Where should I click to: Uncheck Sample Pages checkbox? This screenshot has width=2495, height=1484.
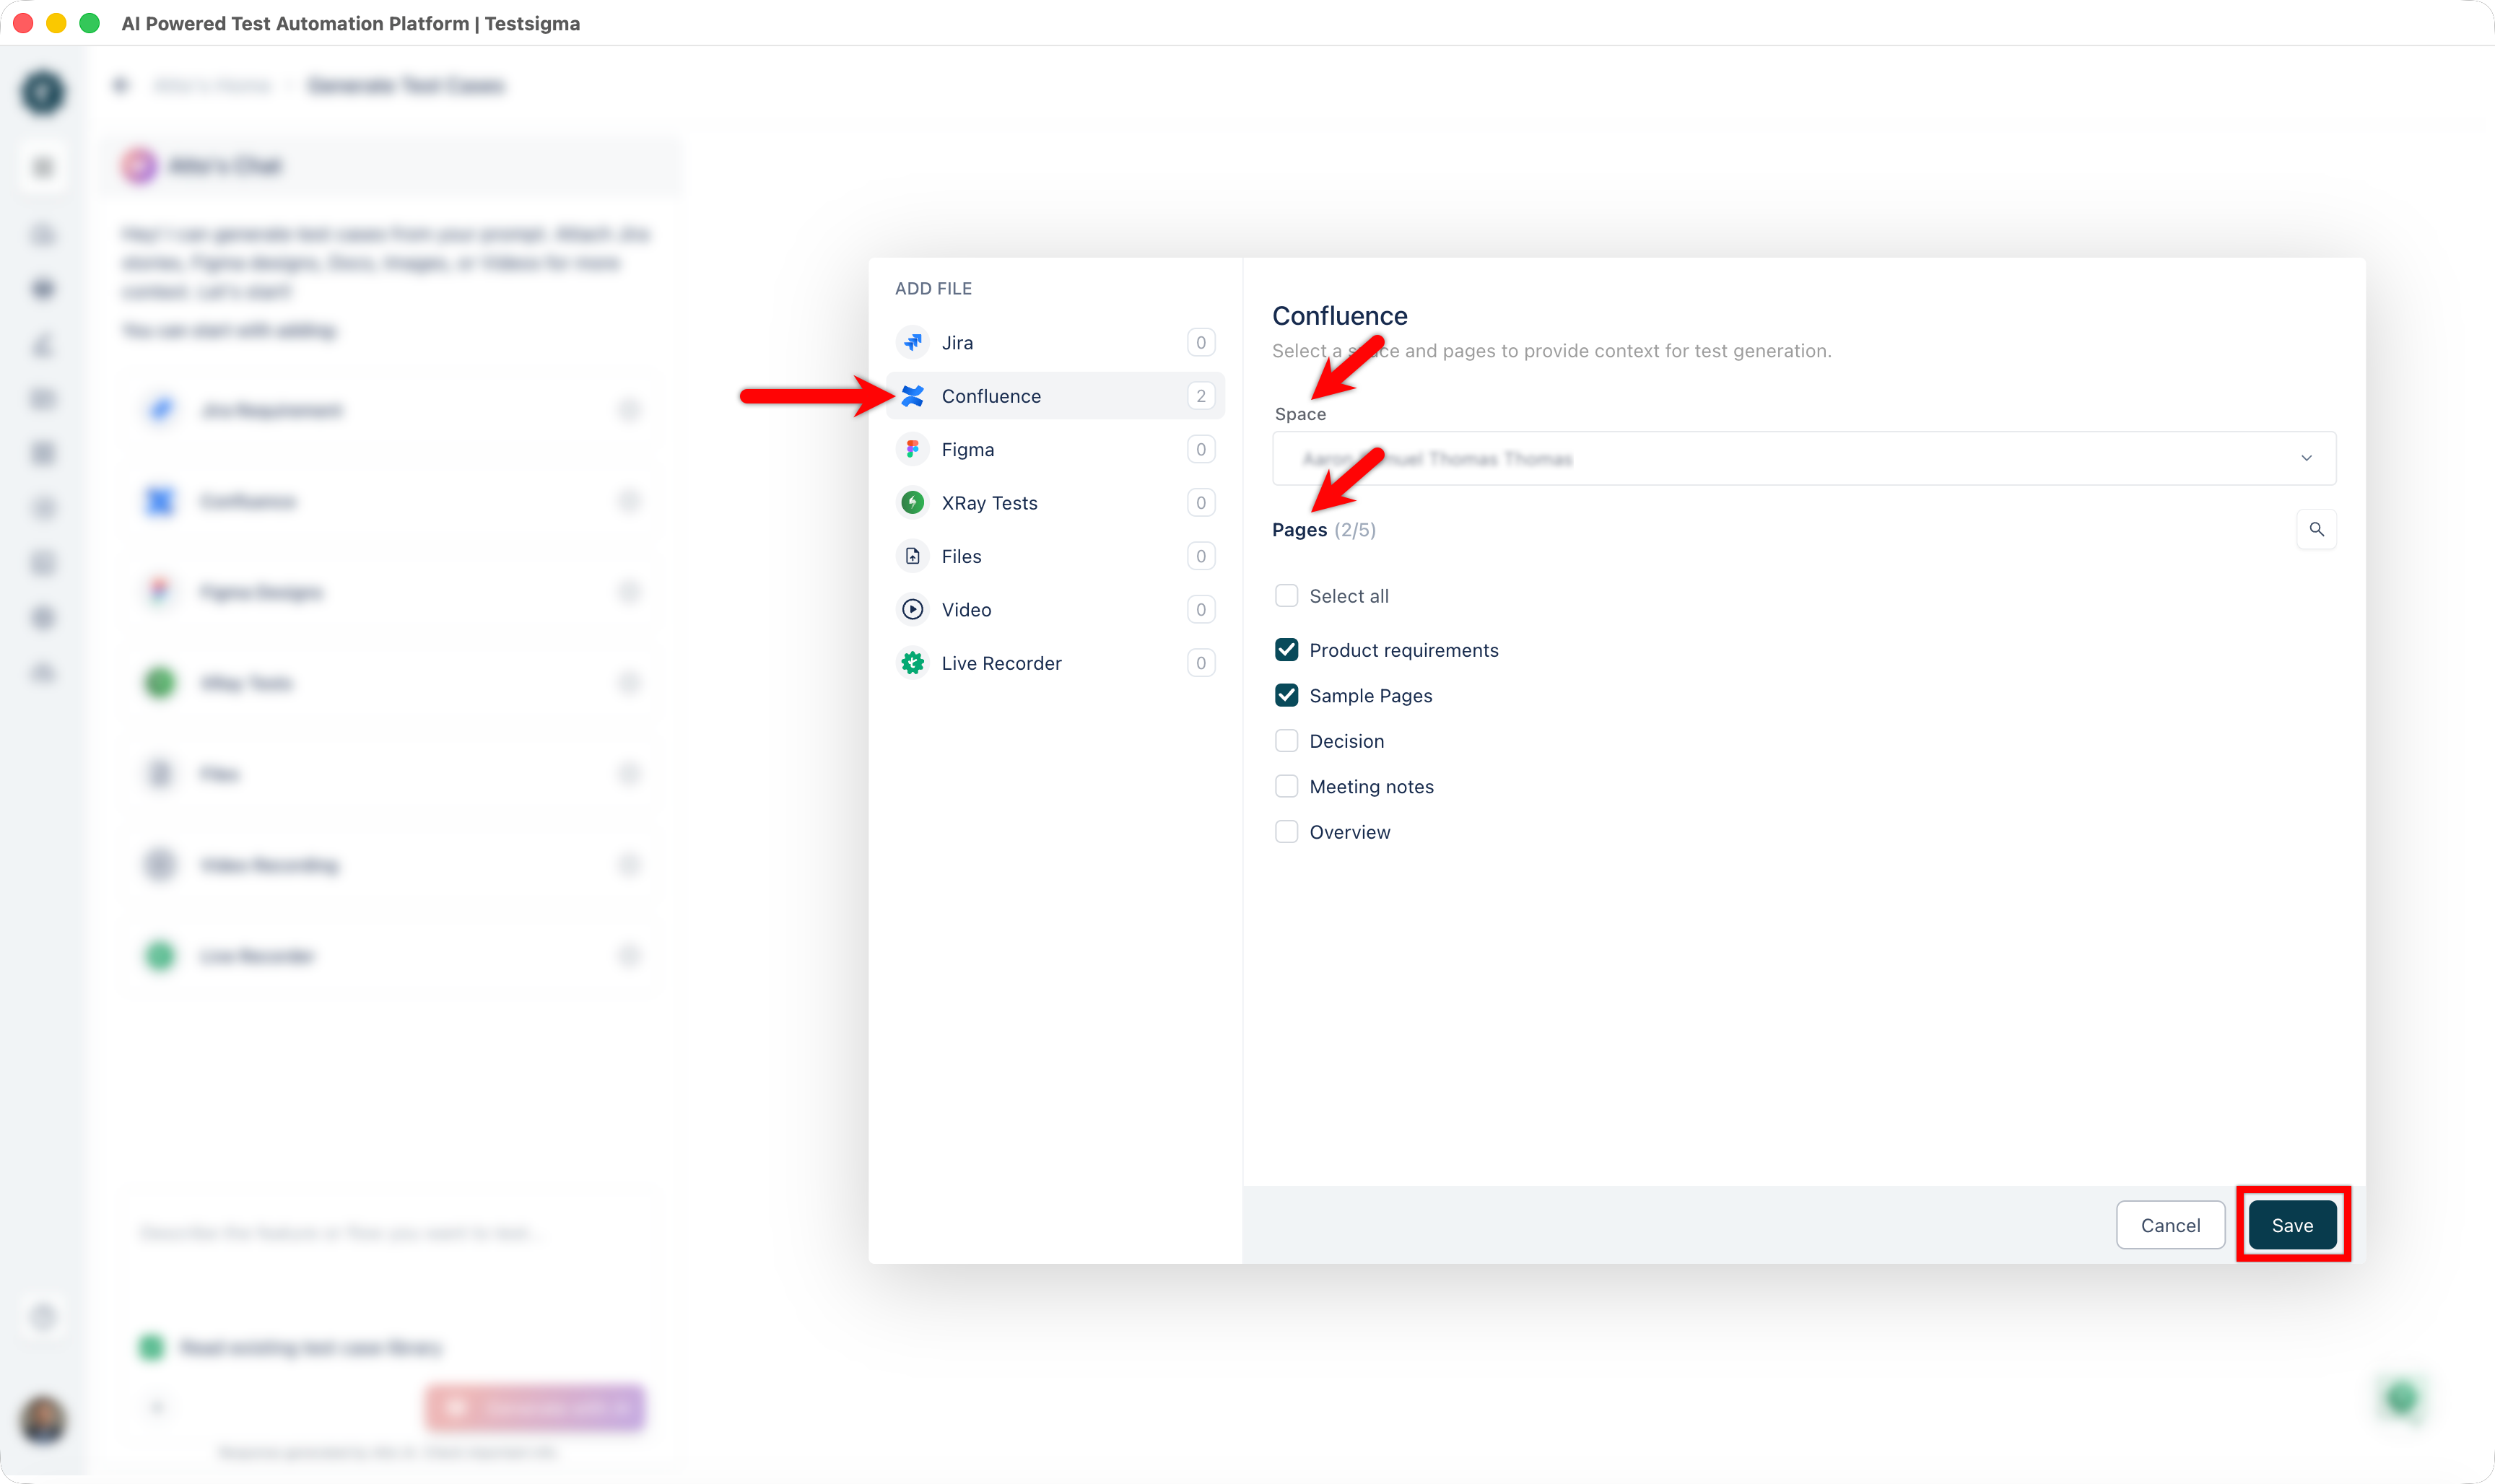tap(1286, 695)
